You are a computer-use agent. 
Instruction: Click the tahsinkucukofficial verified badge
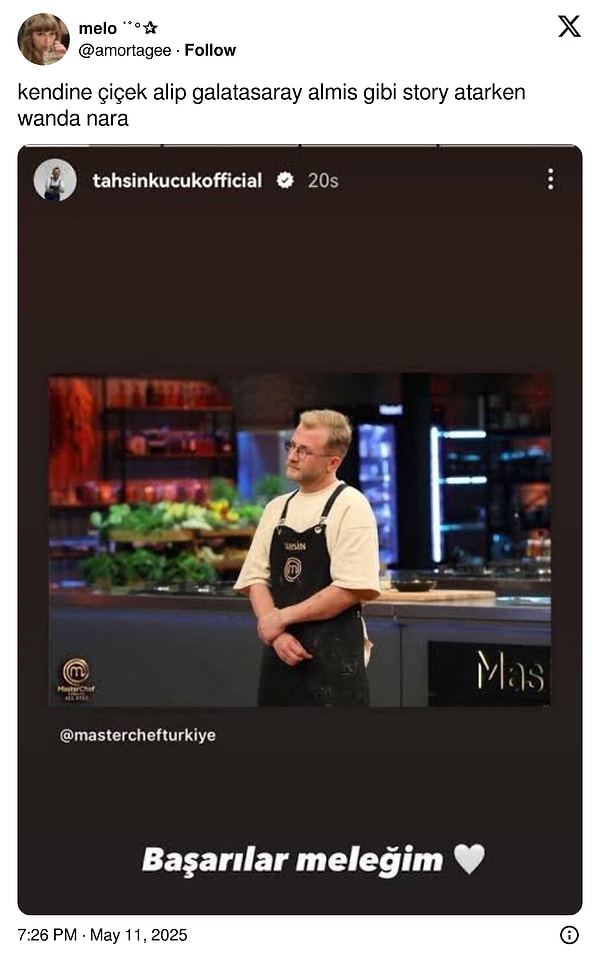point(284,180)
